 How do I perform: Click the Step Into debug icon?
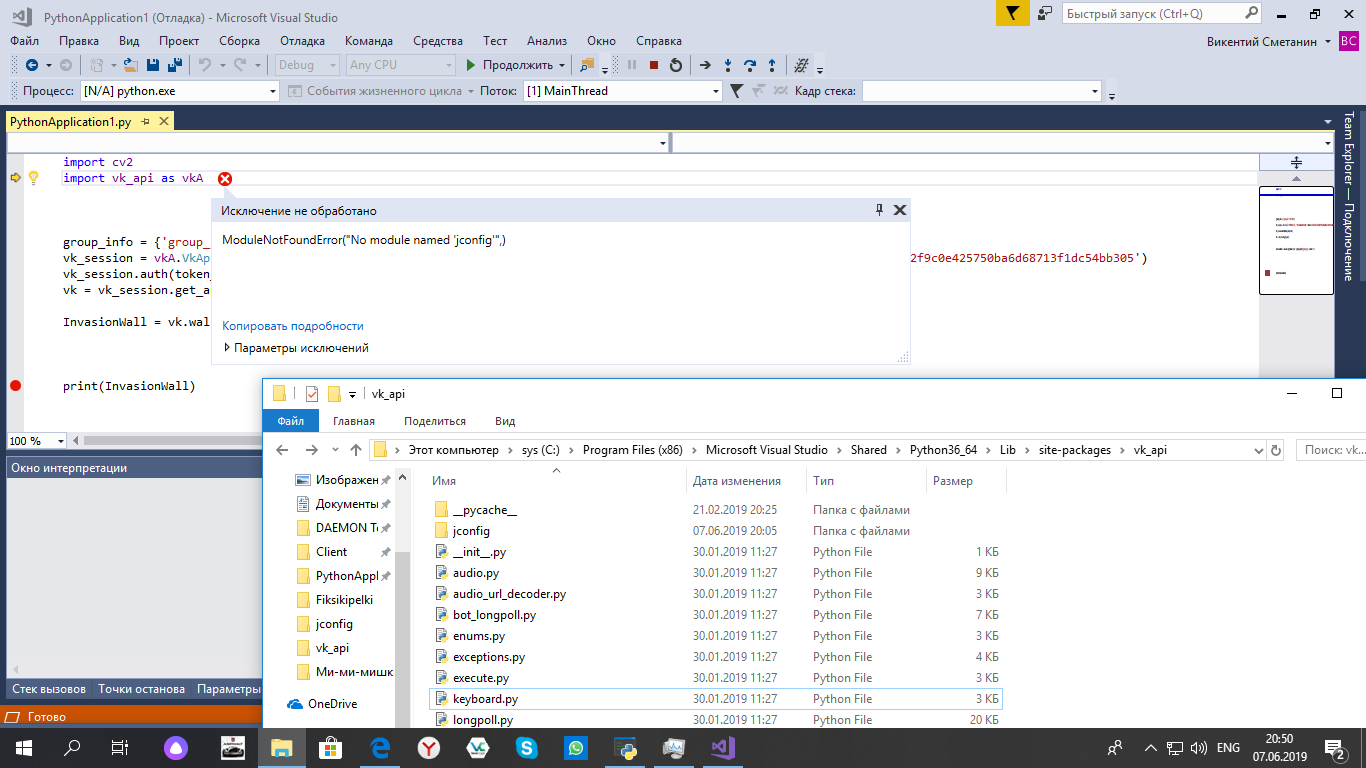click(x=728, y=65)
